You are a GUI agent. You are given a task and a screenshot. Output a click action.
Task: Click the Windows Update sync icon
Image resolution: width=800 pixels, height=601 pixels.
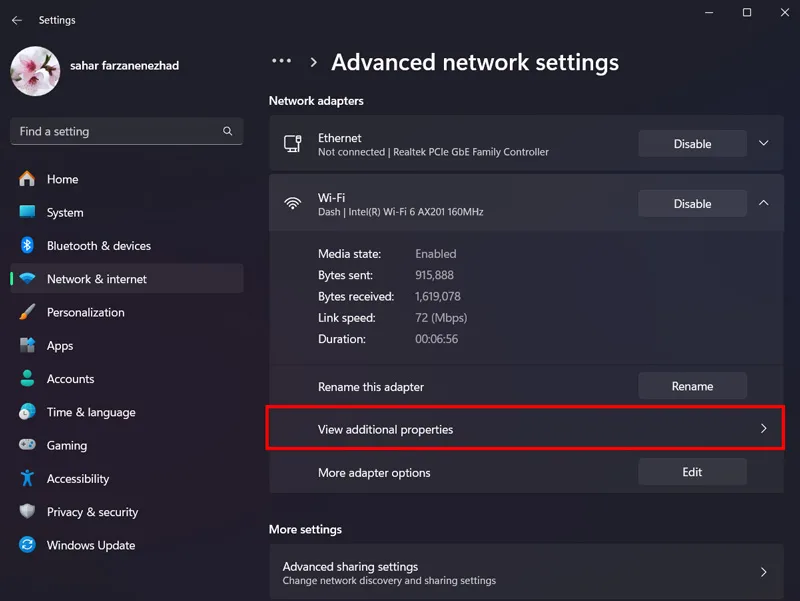pyautogui.click(x=28, y=545)
